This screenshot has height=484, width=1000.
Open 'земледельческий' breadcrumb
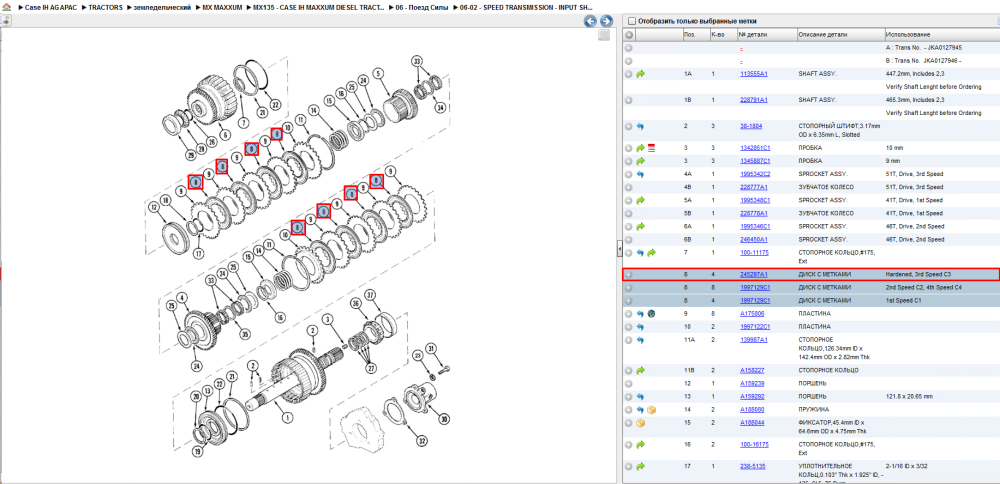pos(161,8)
